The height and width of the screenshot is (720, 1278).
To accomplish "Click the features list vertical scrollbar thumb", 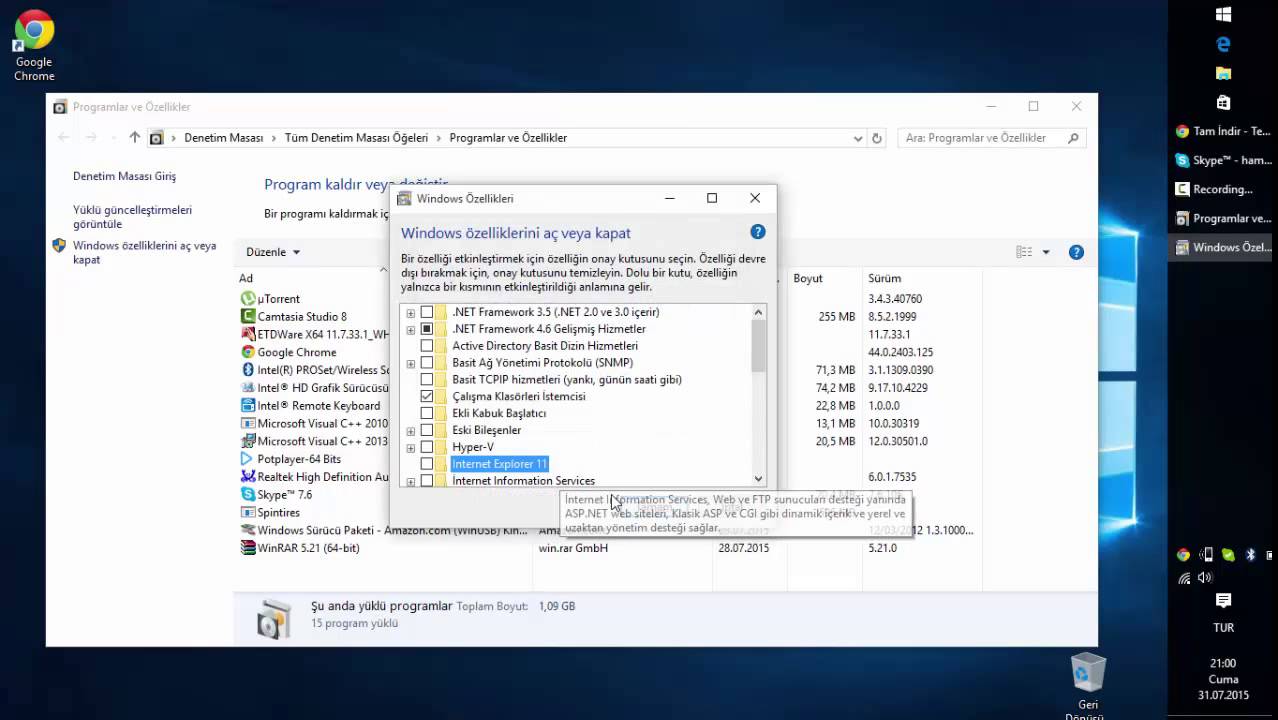I will pyautogui.click(x=758, y=347).
